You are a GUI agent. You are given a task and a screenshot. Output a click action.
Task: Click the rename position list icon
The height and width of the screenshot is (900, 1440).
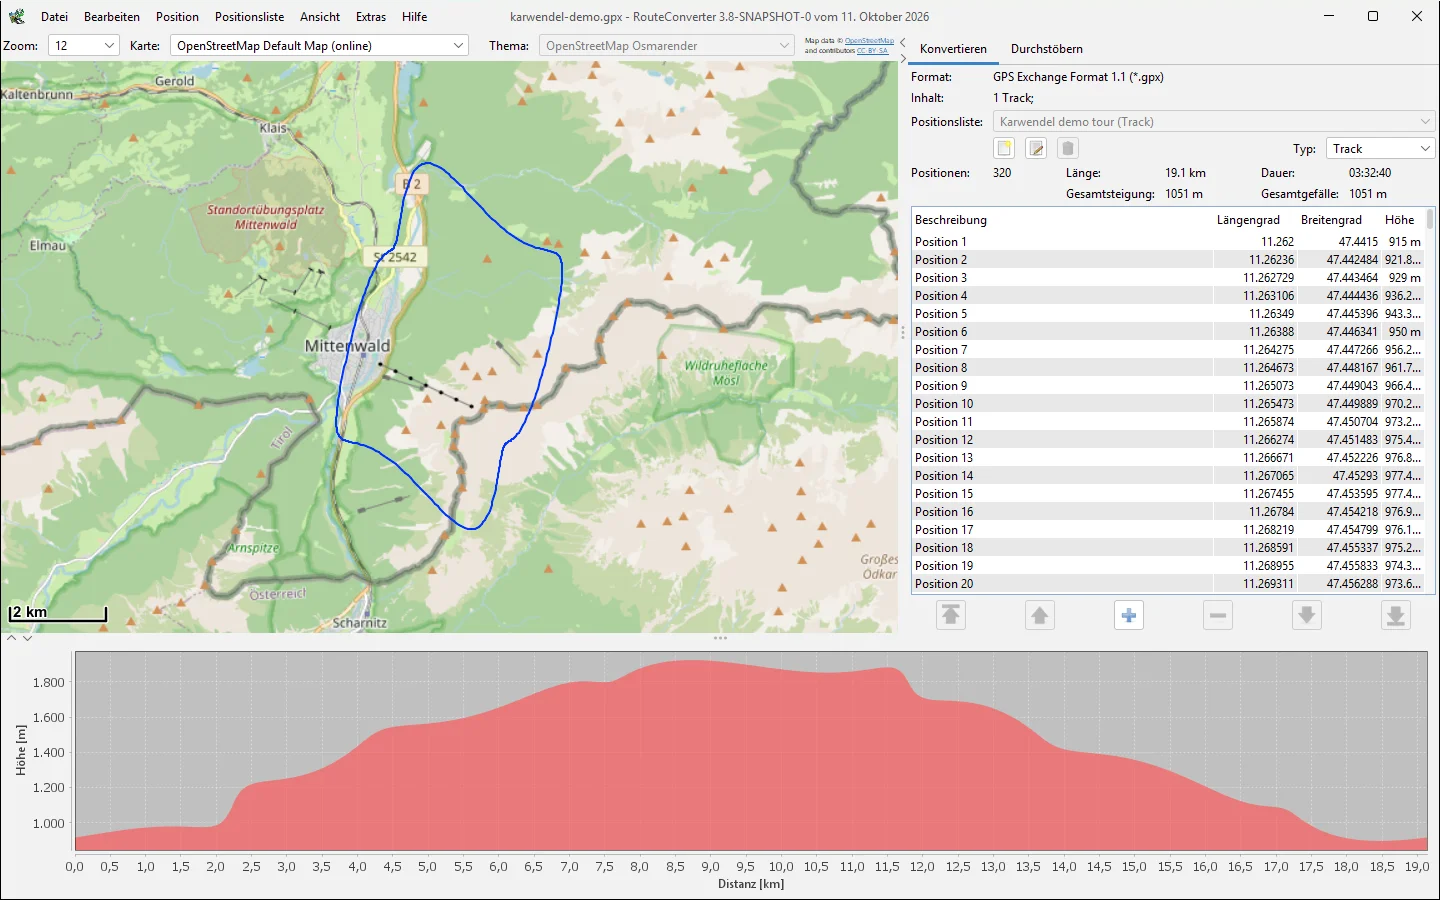(1036, 148)
